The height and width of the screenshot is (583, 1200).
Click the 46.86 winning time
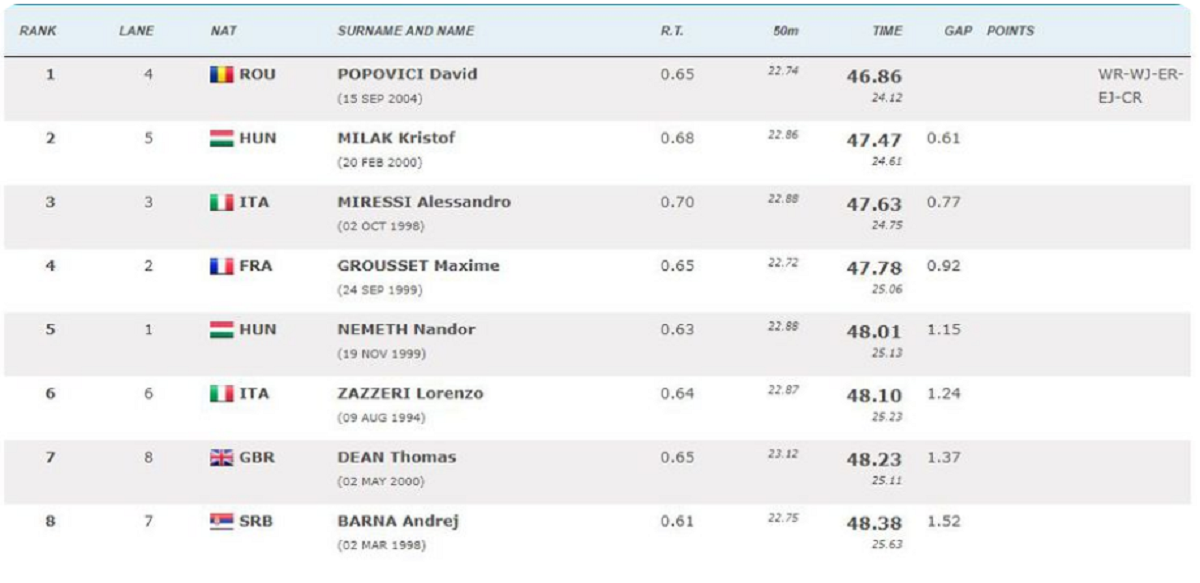874,76
